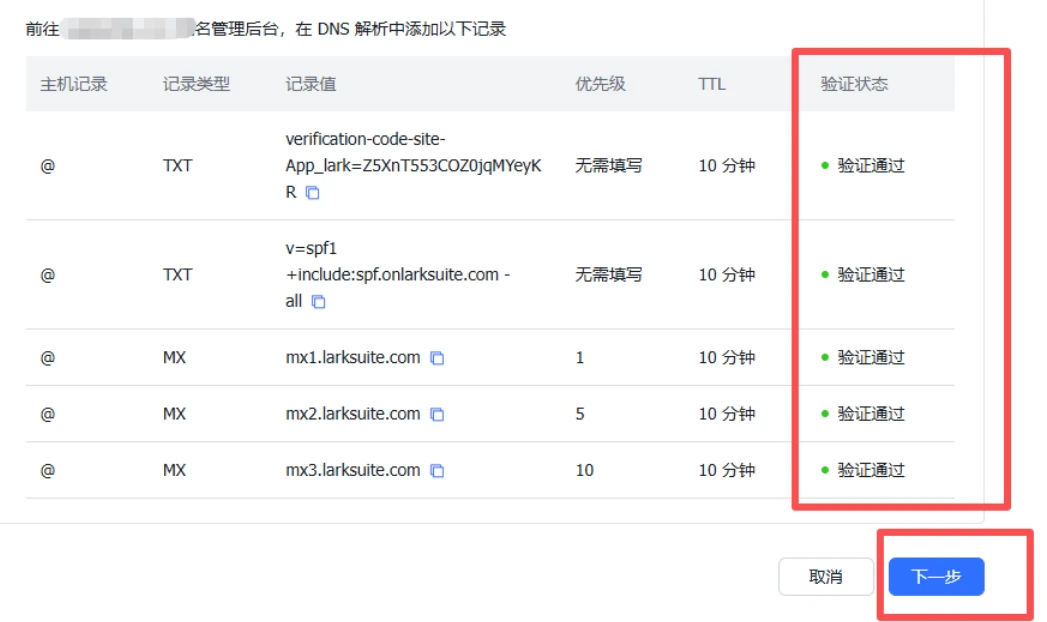Click the 验证状态 column header
The image size is (1047, 622).
pyautogui.click(x=854, y=84)
